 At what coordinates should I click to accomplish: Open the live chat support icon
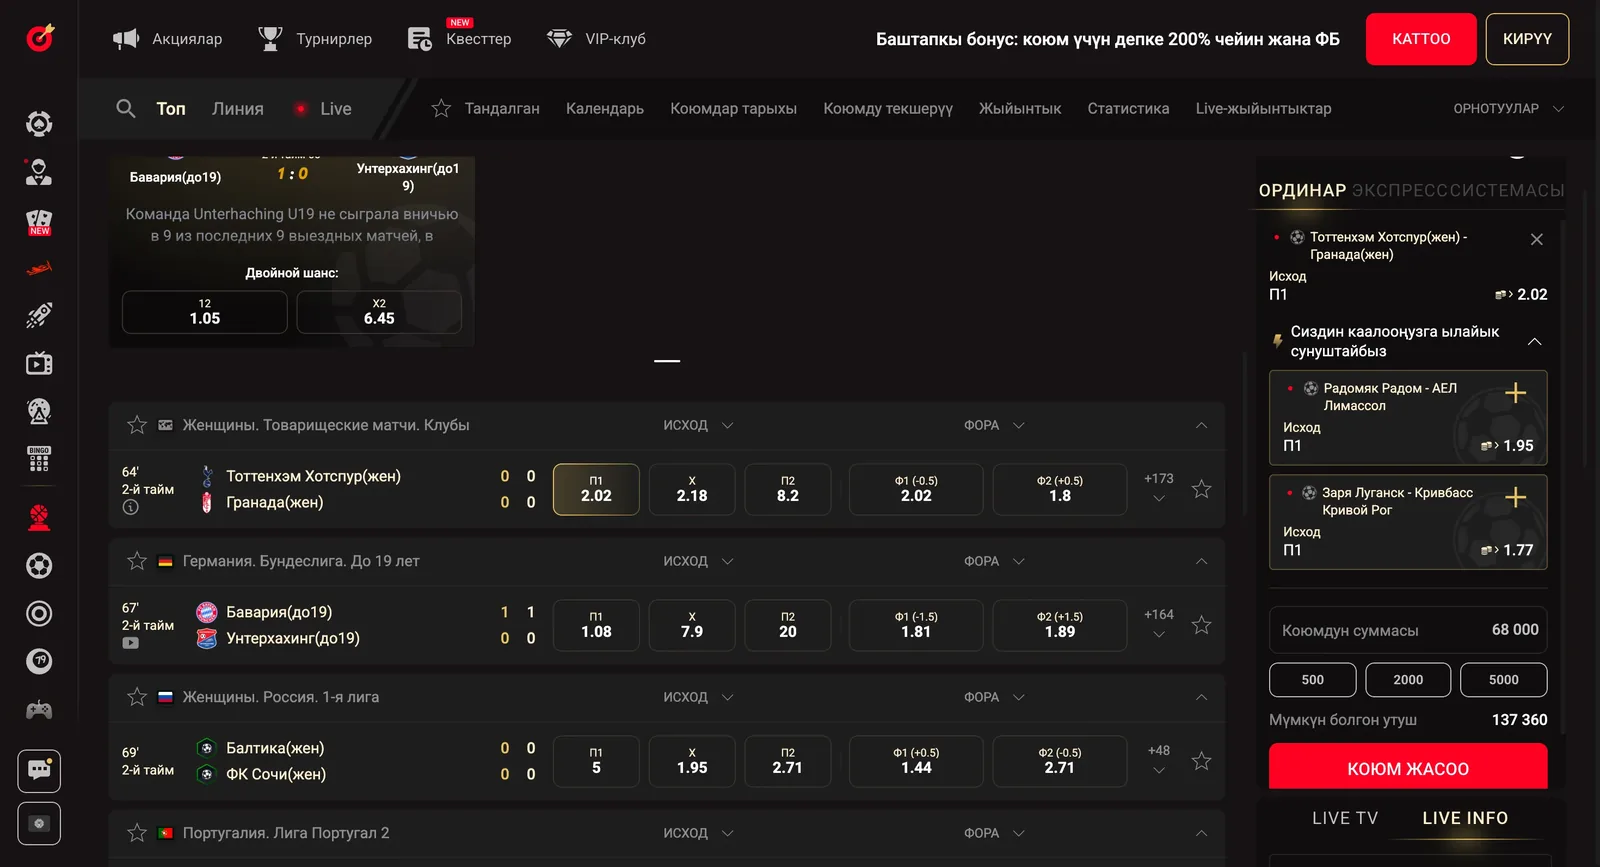coord(39,770)
